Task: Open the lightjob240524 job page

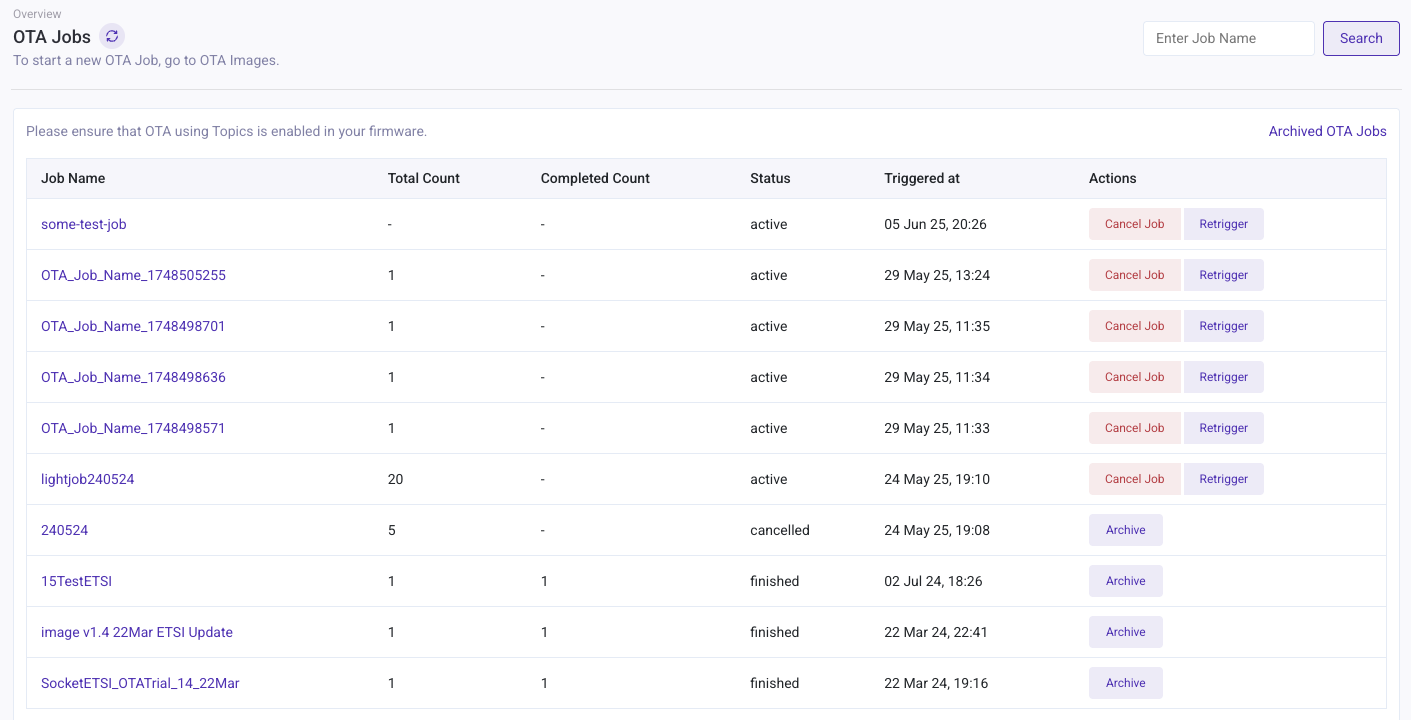Action: pyautogui.click(x=88, y=479)
